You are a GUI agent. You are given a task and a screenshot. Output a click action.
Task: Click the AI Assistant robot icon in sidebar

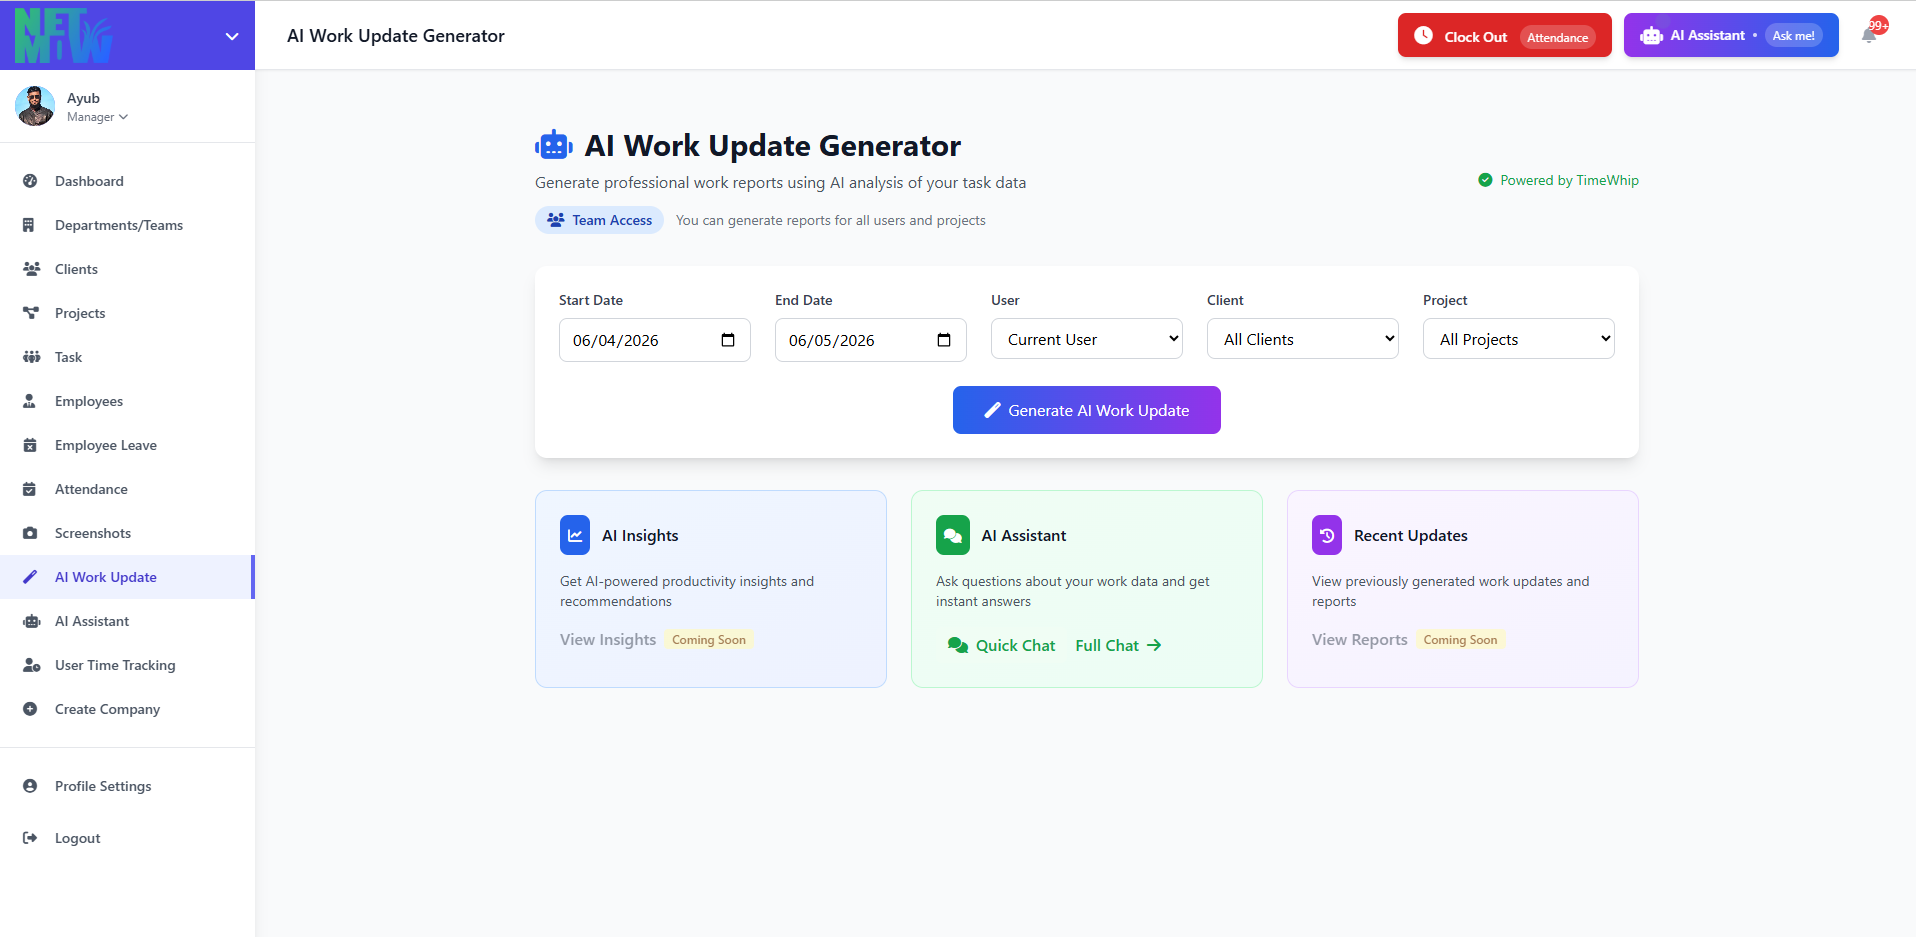coord(31,621)
